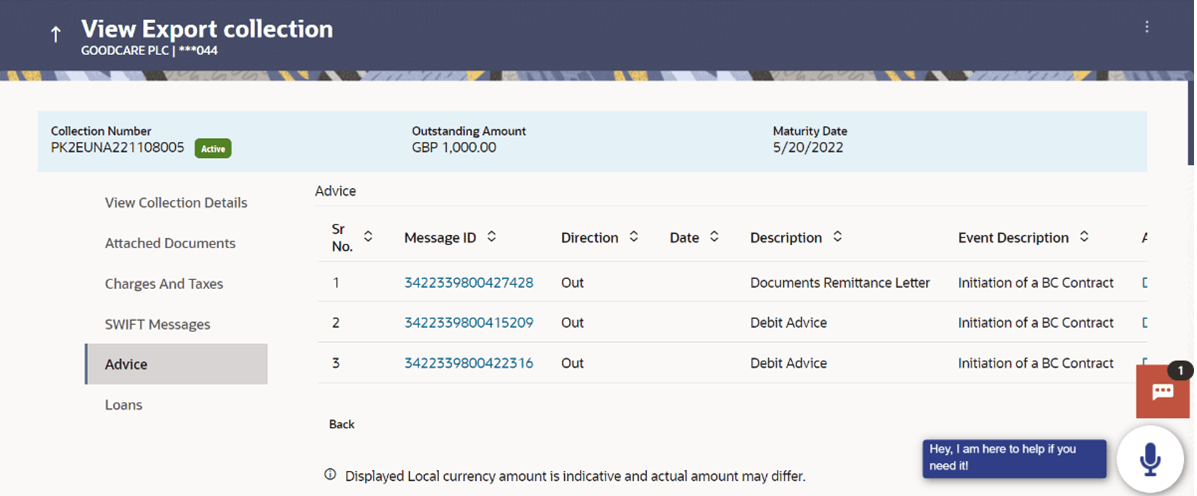Screen dimensions: 1197x496
Task: Open the View Collection Details section
Action: coord(176,203)
